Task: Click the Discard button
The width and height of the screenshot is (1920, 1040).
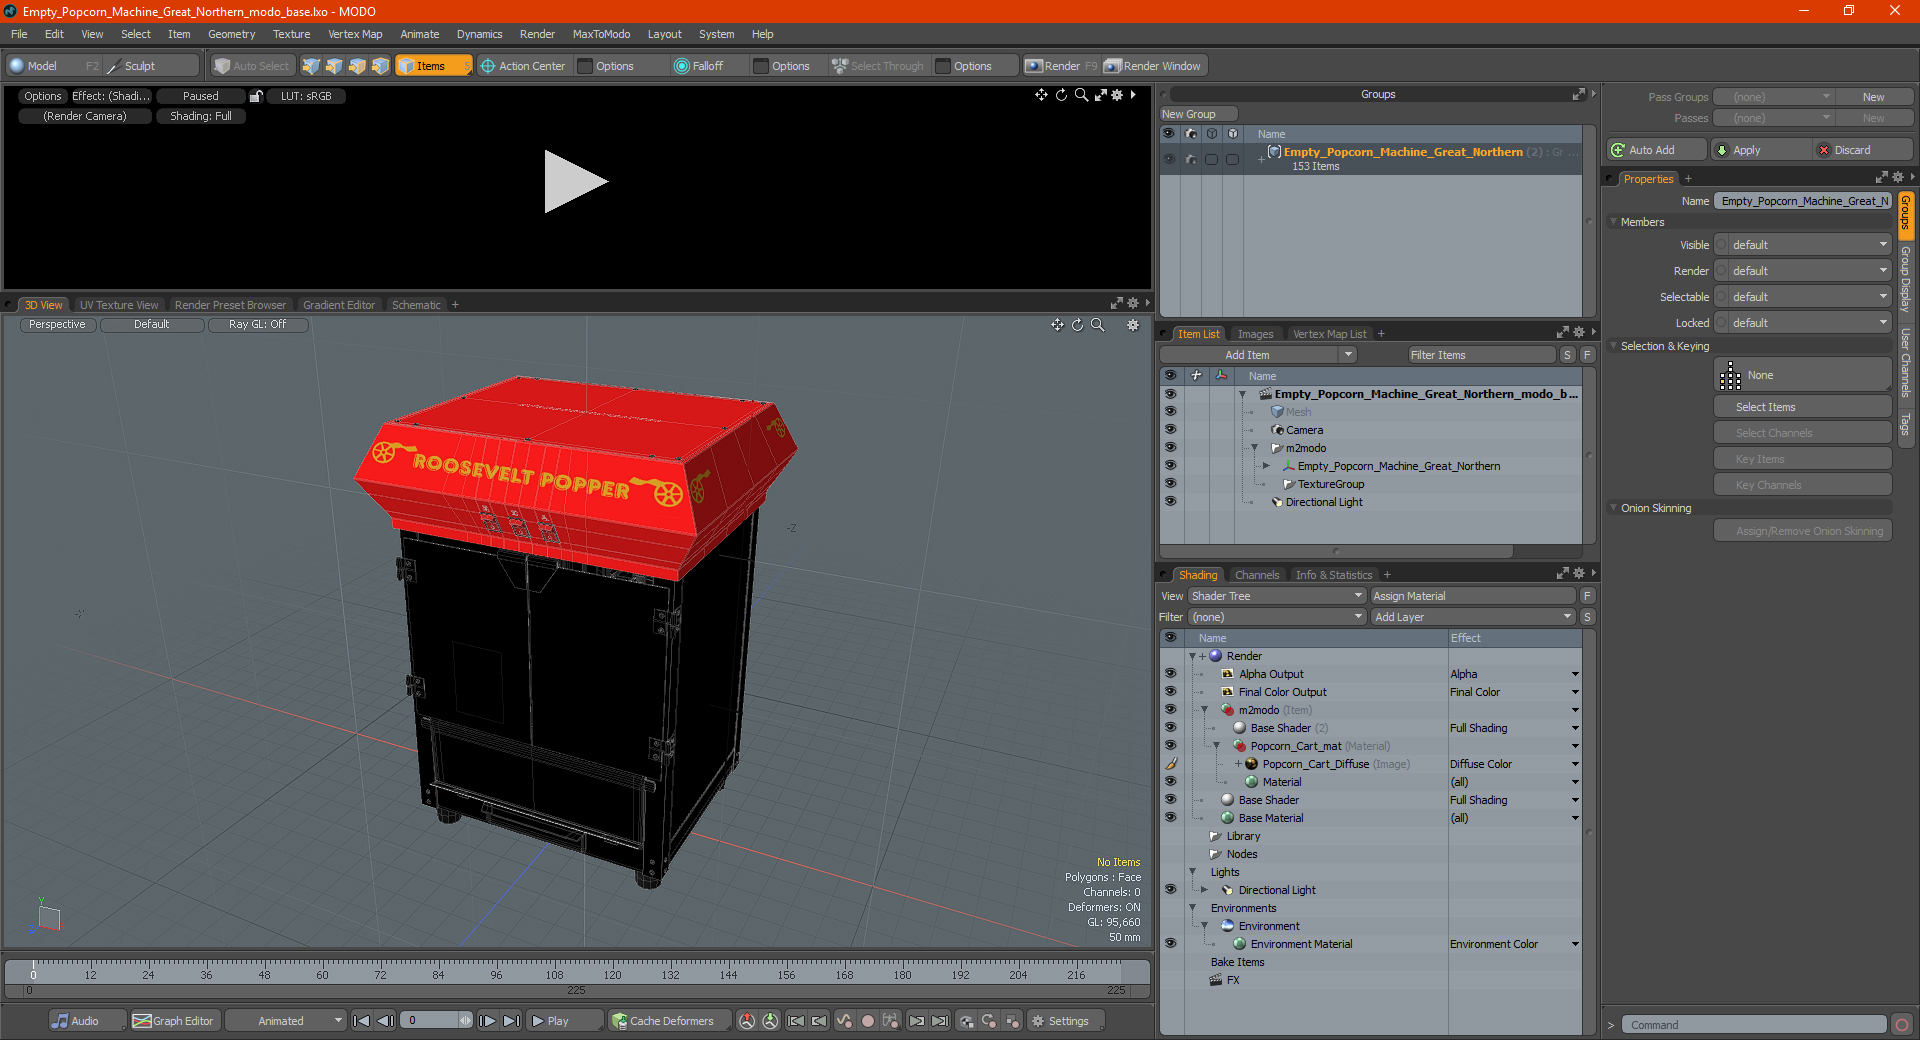Action: click(x=1862, y=150)
